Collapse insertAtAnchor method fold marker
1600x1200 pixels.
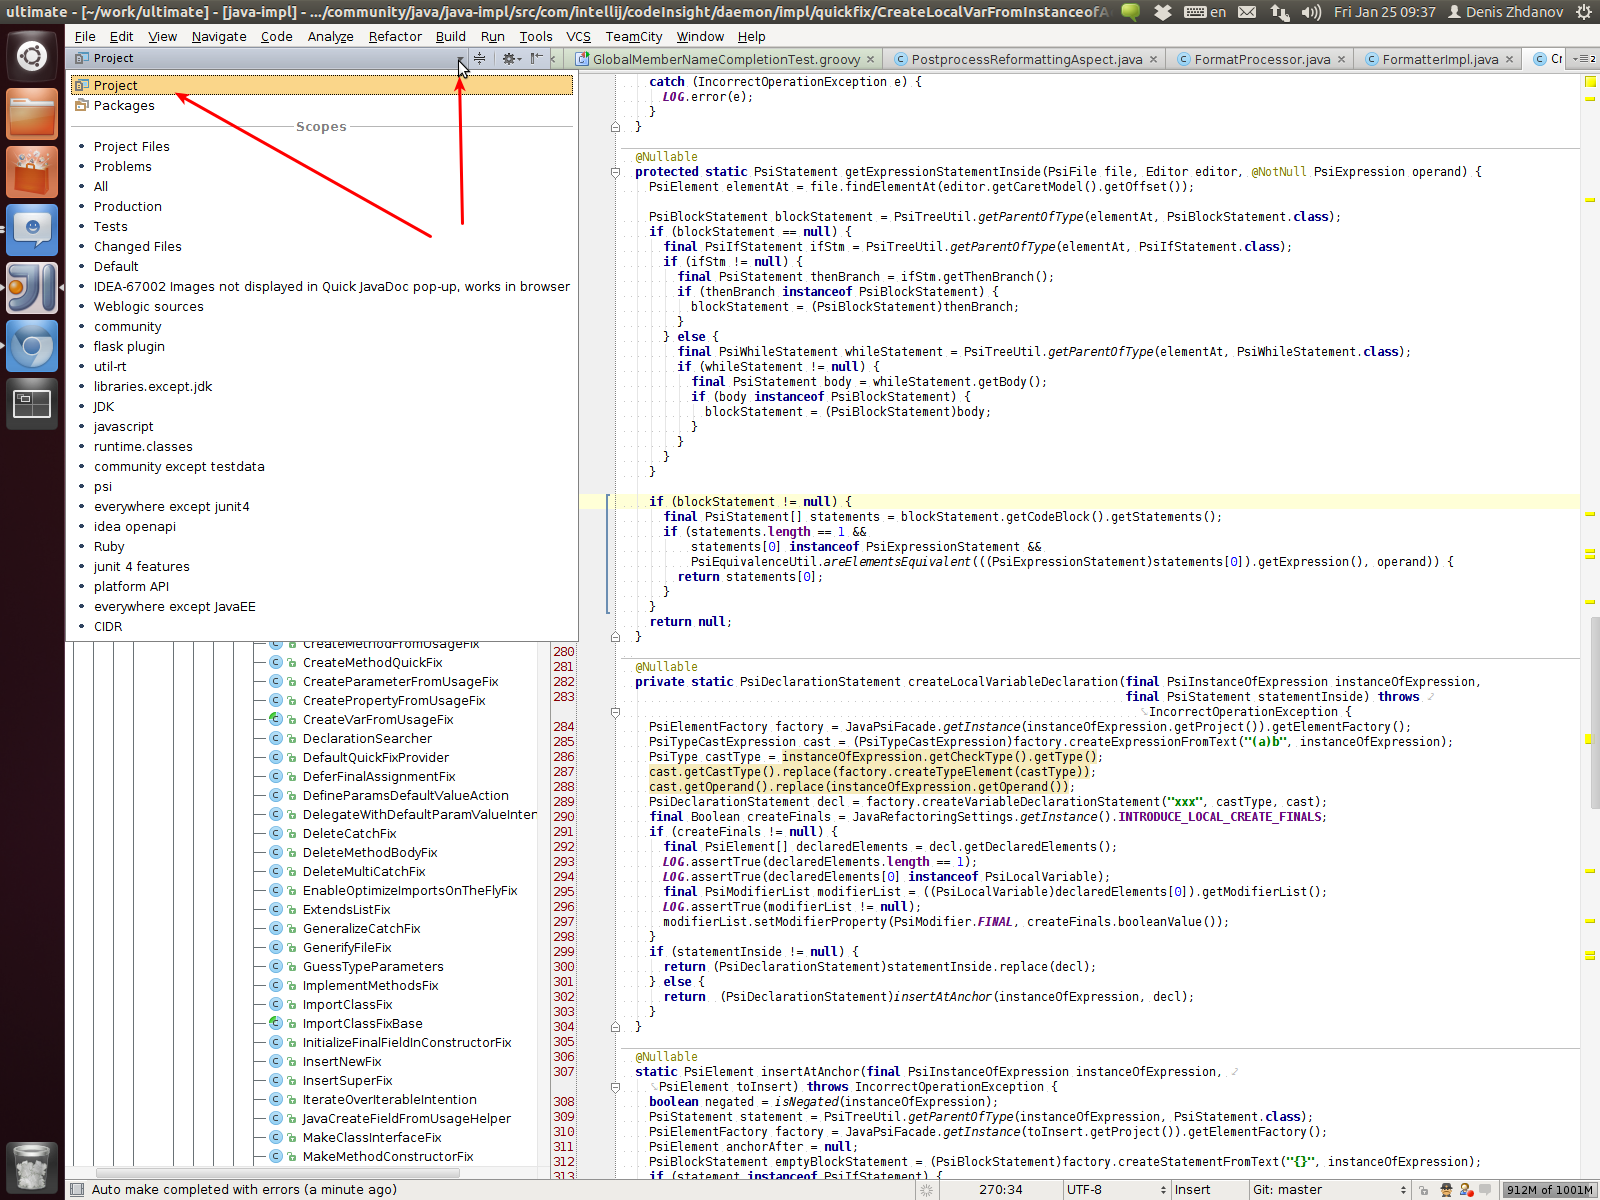tap(615, 1087)
